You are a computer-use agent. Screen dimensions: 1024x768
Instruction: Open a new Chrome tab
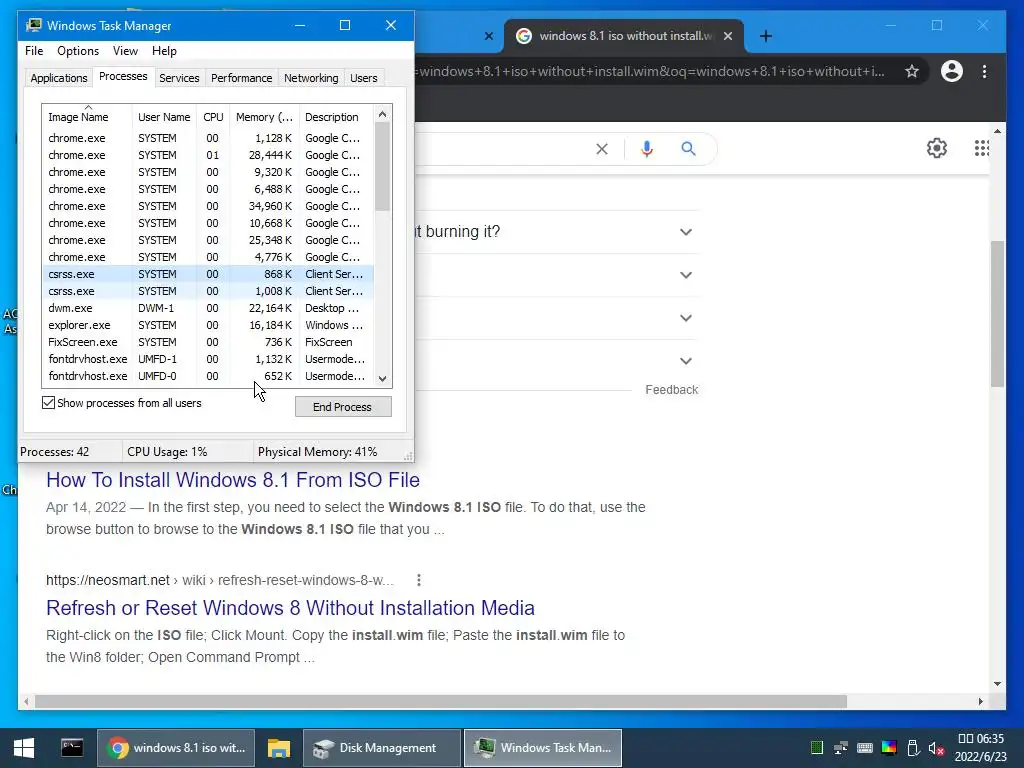coord(766,37)
